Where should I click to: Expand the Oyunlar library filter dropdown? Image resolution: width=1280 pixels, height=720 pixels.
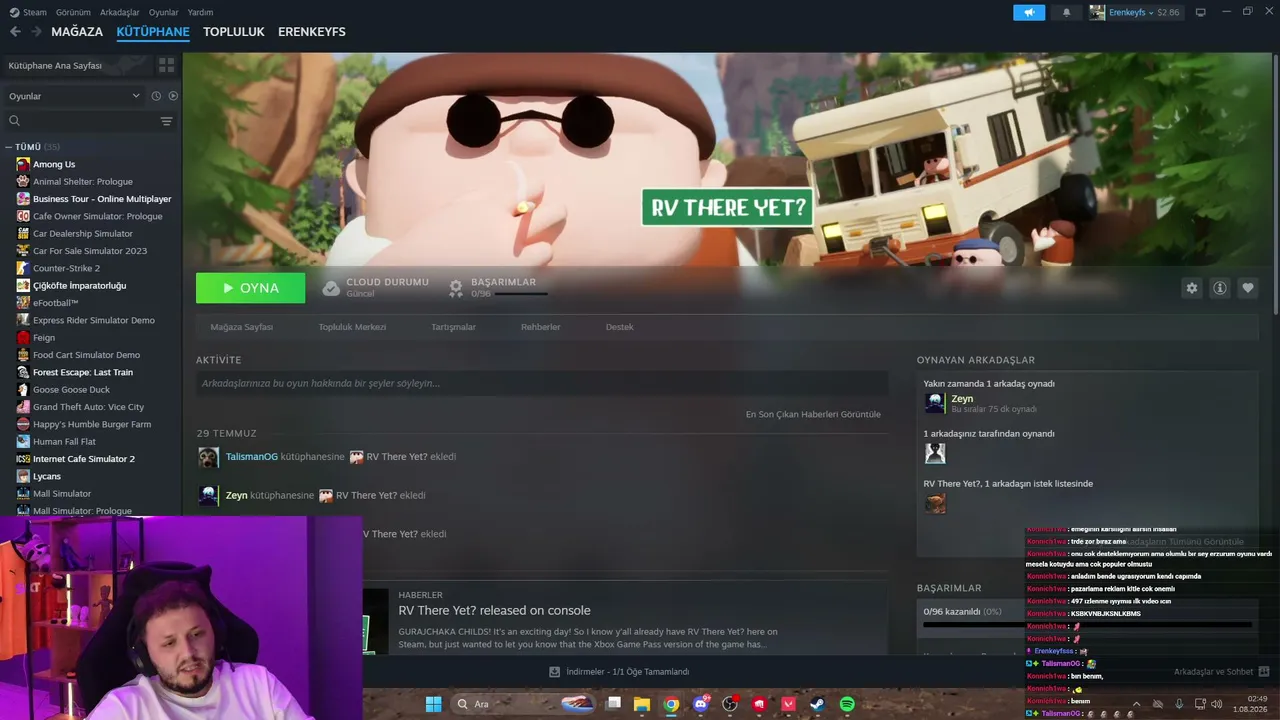(x=74, y=96)
